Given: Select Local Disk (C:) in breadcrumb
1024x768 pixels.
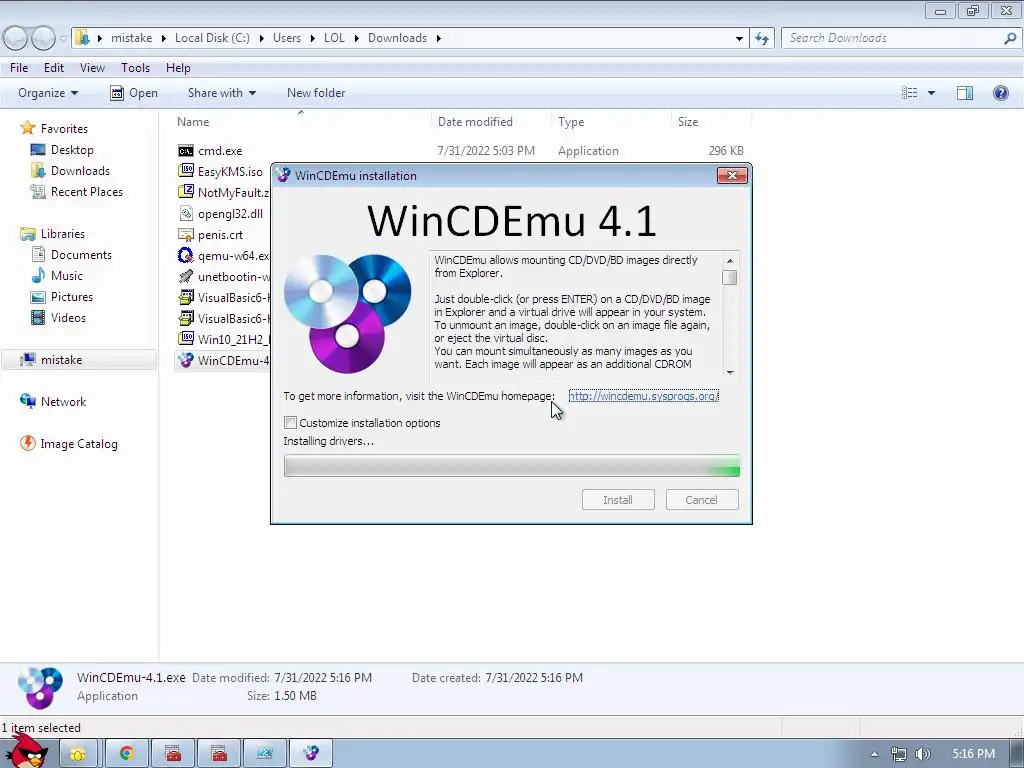Looking at the screenshot, I should [212, 38].
